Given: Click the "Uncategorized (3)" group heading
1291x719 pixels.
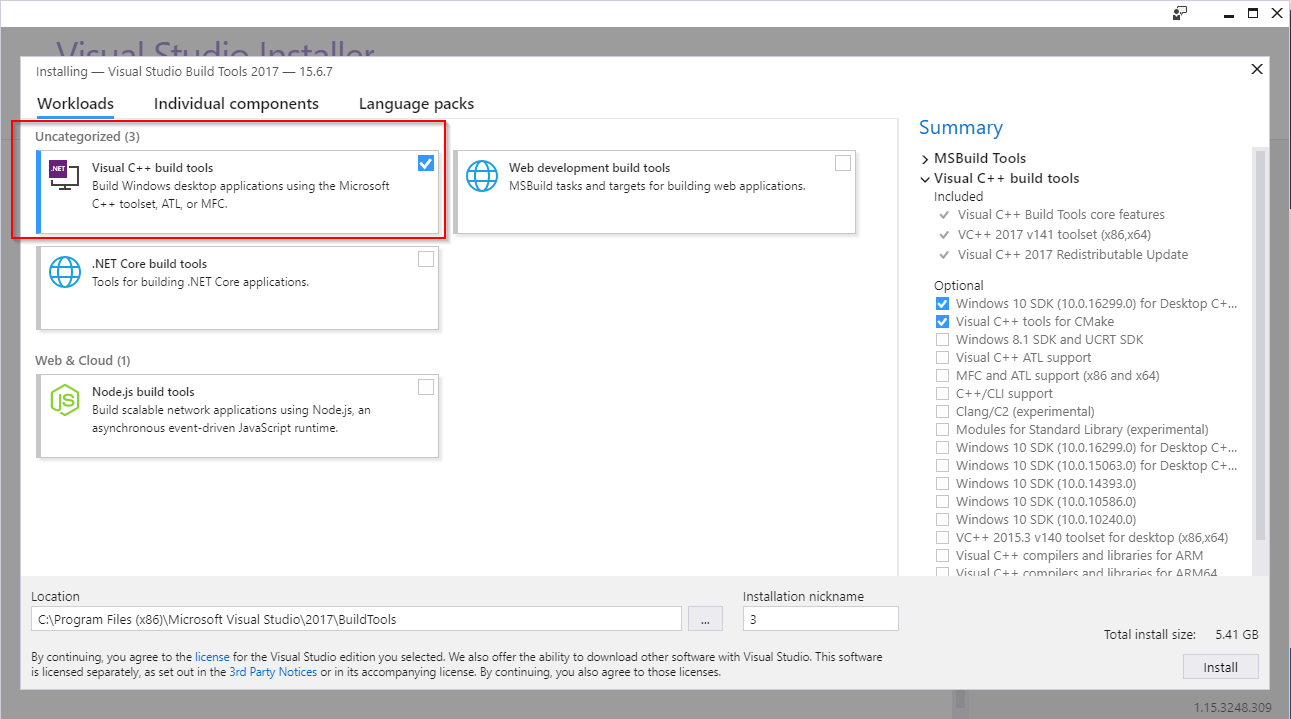Looking at the screenshot, I should click(x=88, y=136).
